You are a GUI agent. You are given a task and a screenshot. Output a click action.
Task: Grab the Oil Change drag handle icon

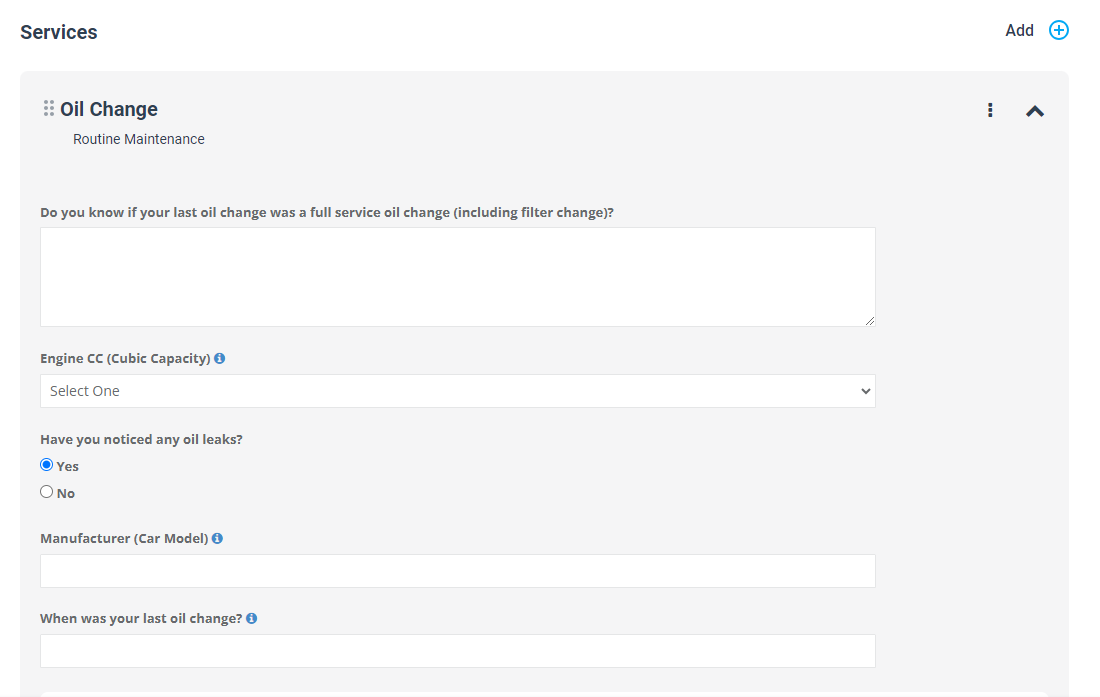pyautogui.click(x=48, y=108)
